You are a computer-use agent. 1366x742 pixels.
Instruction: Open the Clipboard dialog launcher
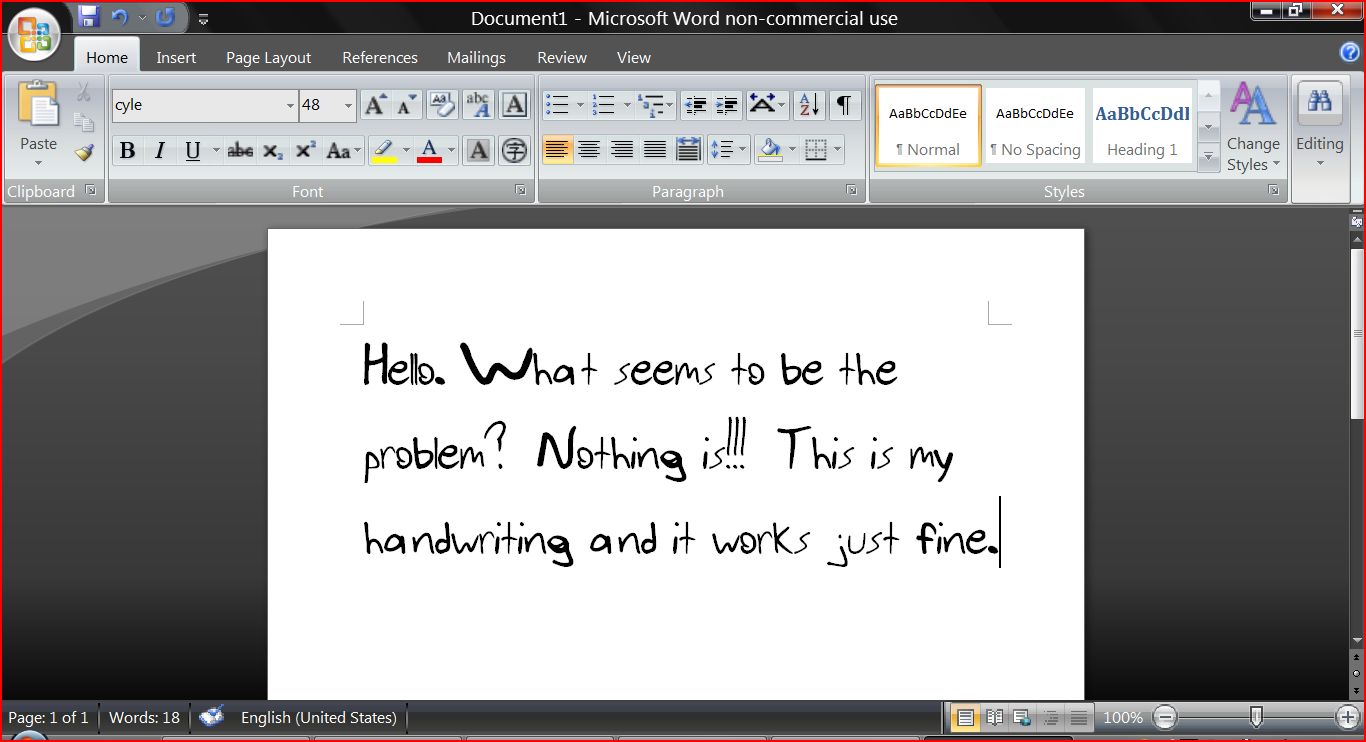point(91,190)
